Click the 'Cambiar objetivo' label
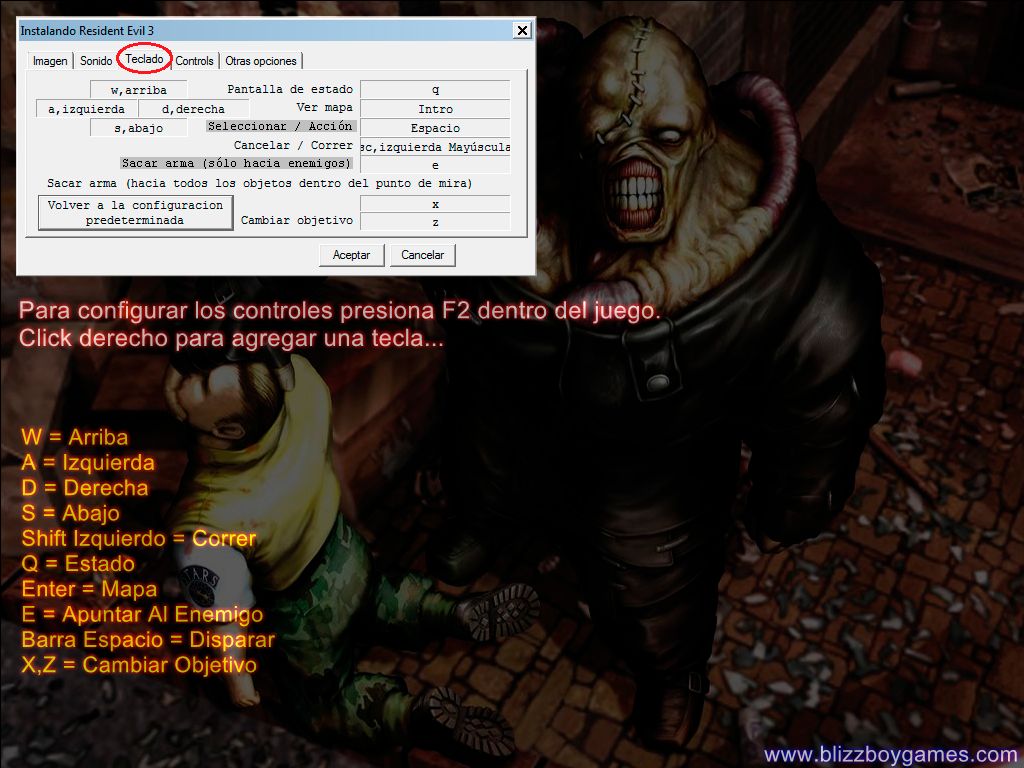The image size is (1024, 768). [296, 221]
